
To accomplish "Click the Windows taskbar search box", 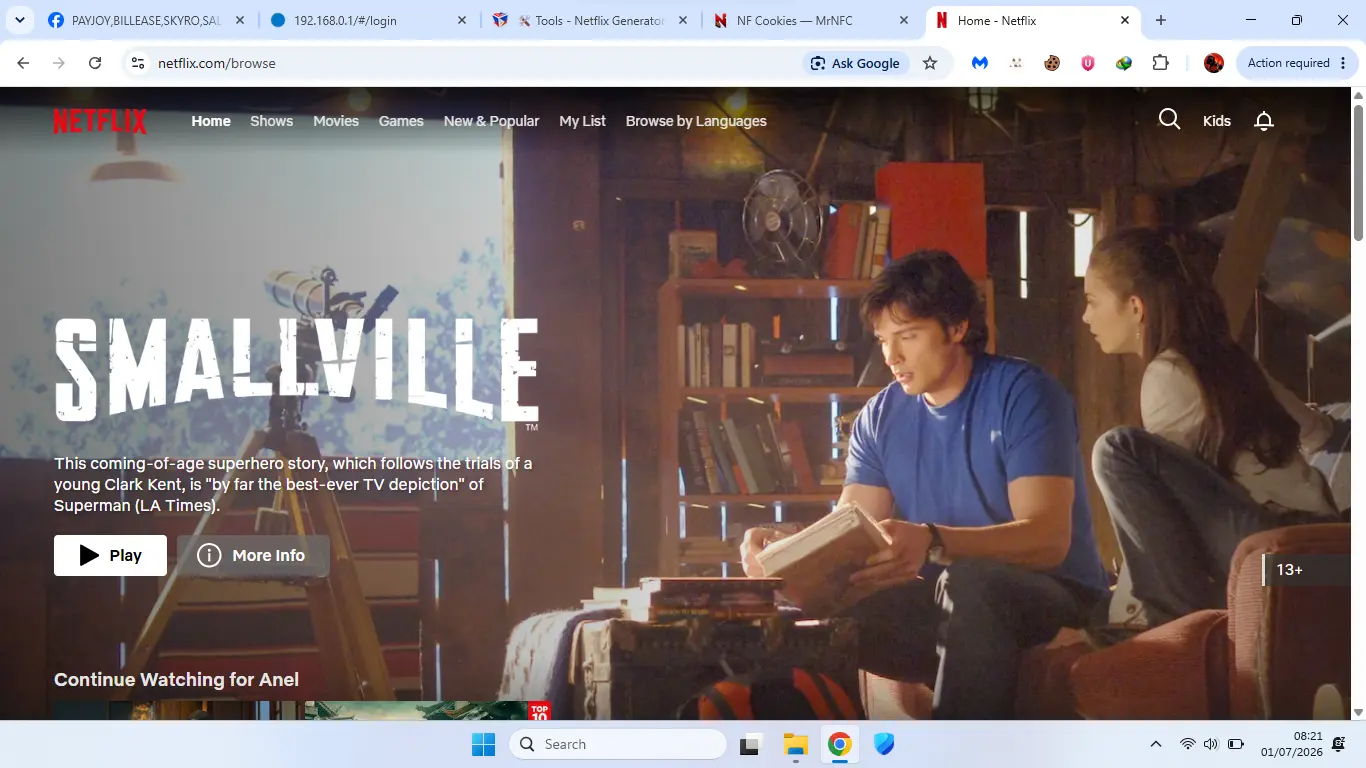I will pyautogui.click(x=618, y=744).
